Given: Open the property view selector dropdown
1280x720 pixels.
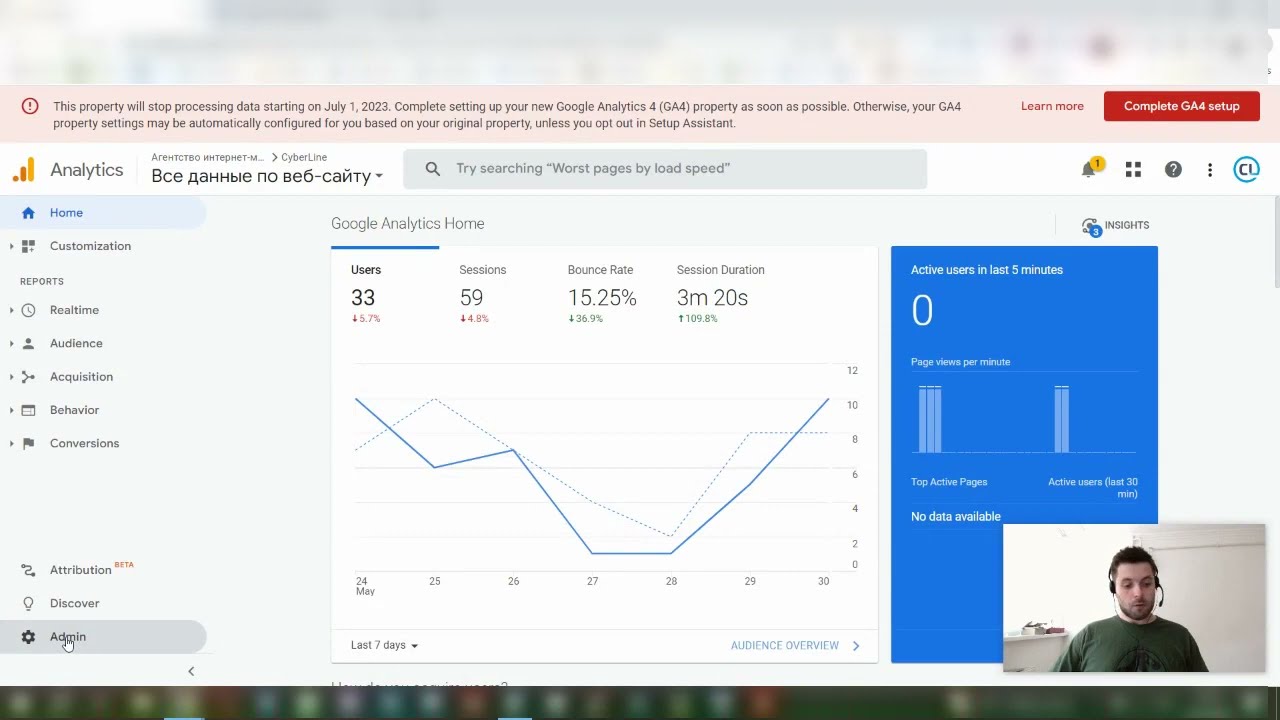Looking at the screenshot, I should point(267,176).
